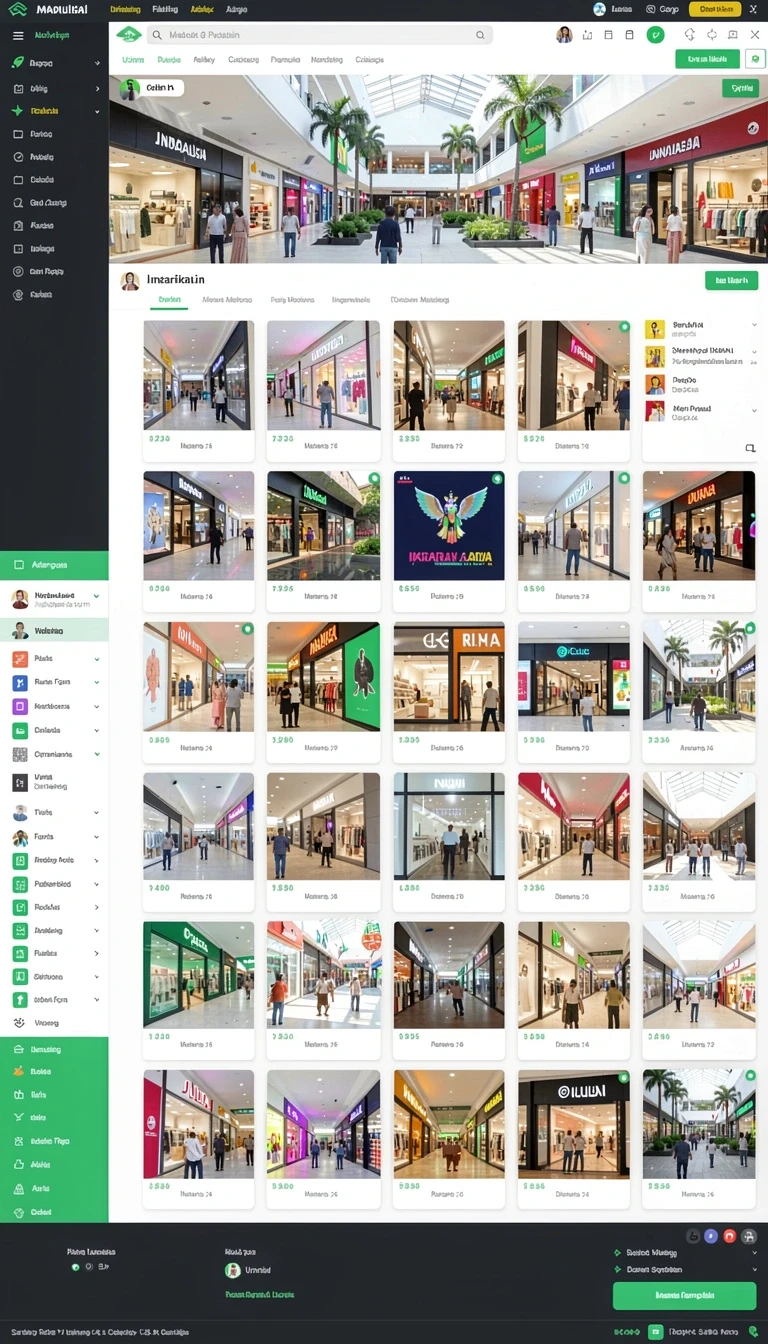Open the orange RIMA storefront thumbnail
Screen dimensions: 768x1344
(x=448, y=676)
